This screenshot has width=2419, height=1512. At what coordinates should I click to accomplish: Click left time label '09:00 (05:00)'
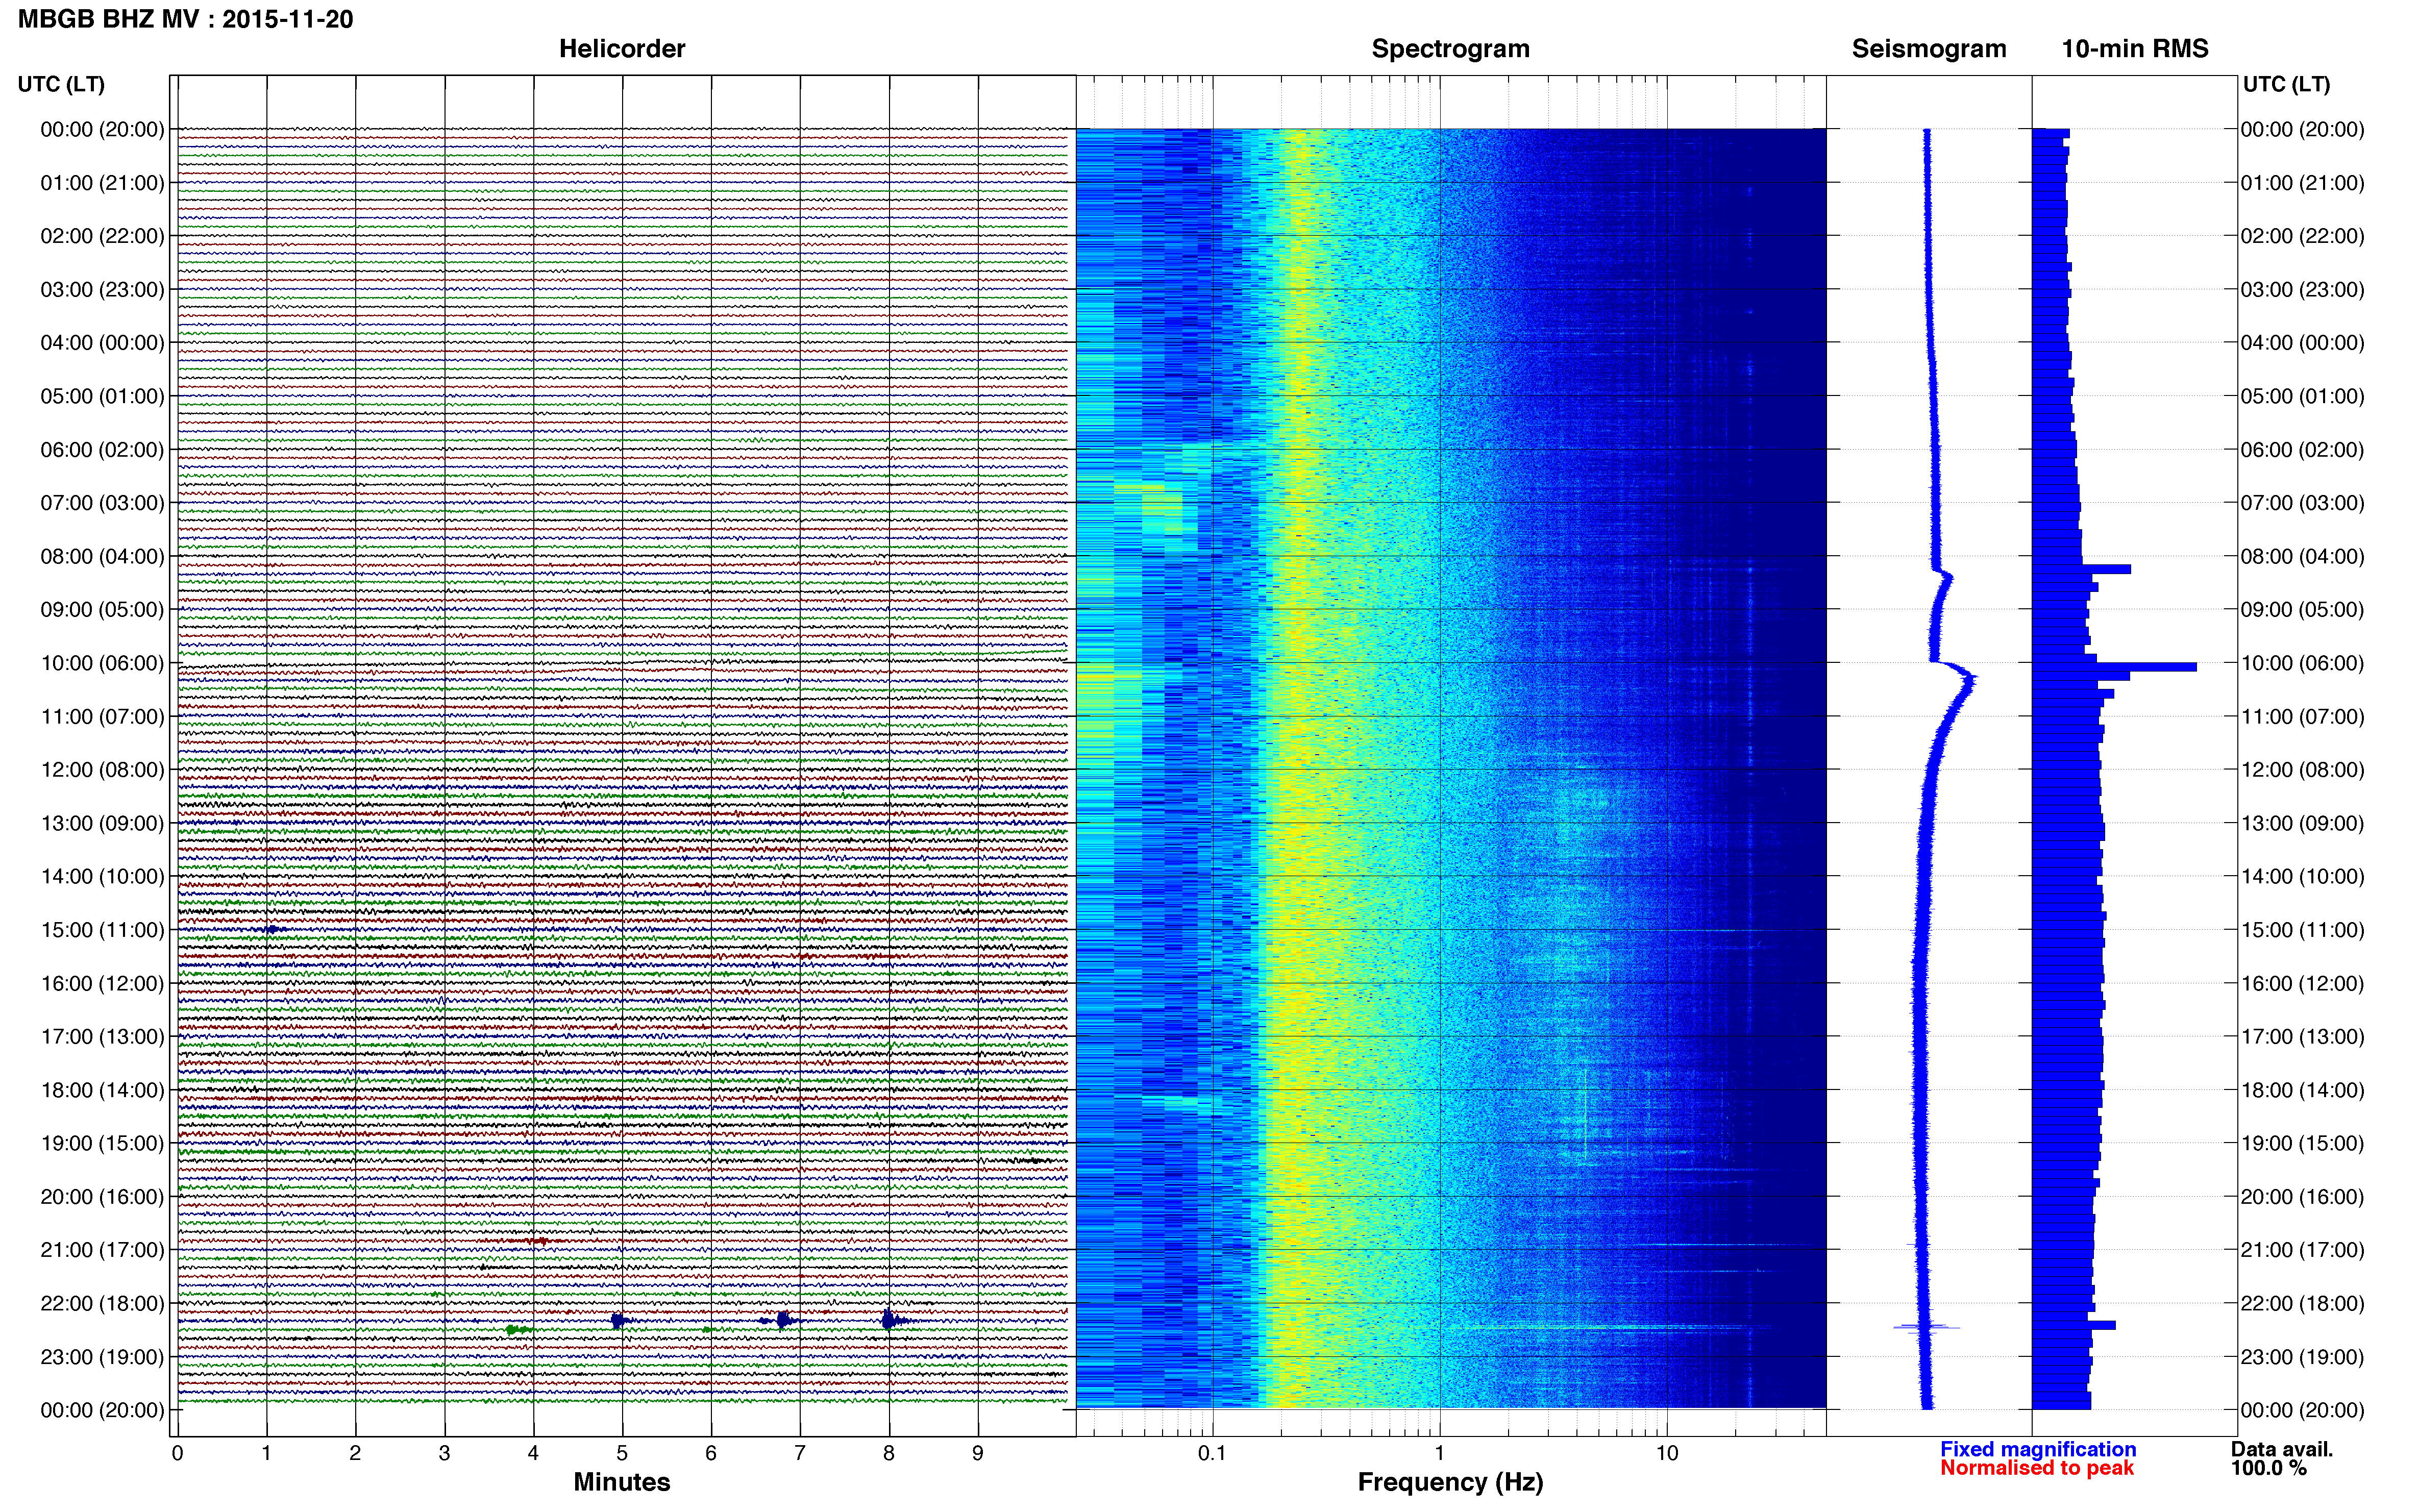pos(102,610)
